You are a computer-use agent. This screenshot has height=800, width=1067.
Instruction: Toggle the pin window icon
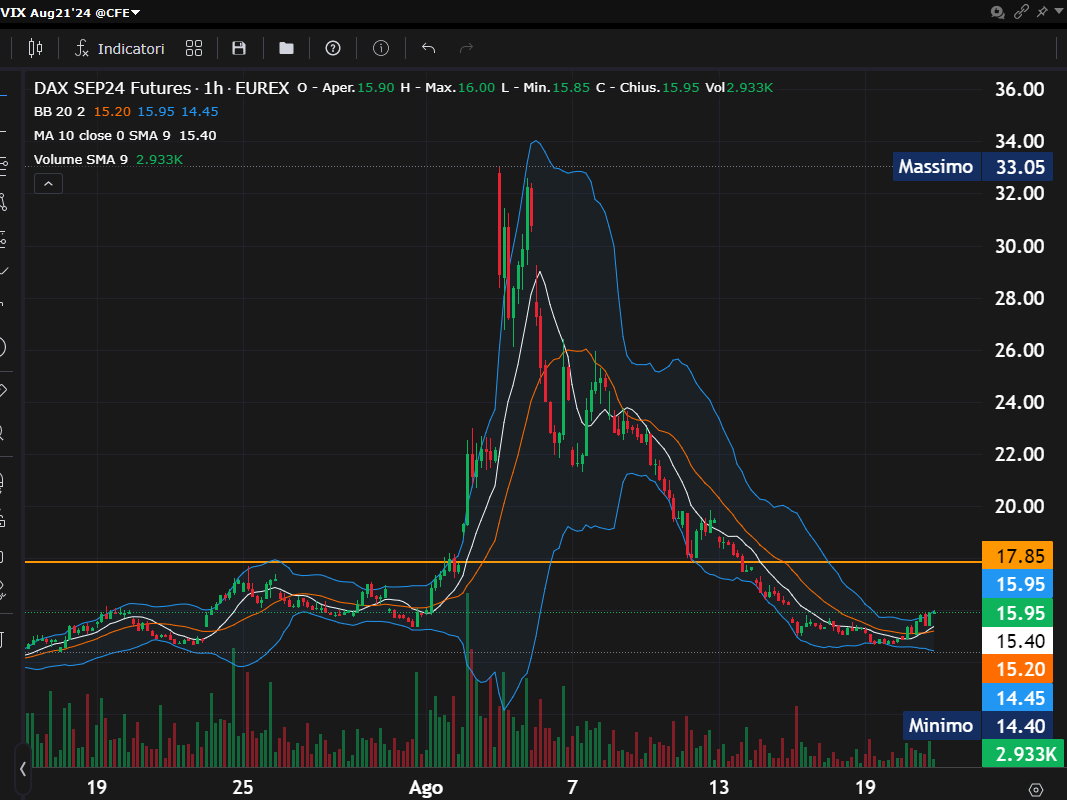coord(1043,12)
